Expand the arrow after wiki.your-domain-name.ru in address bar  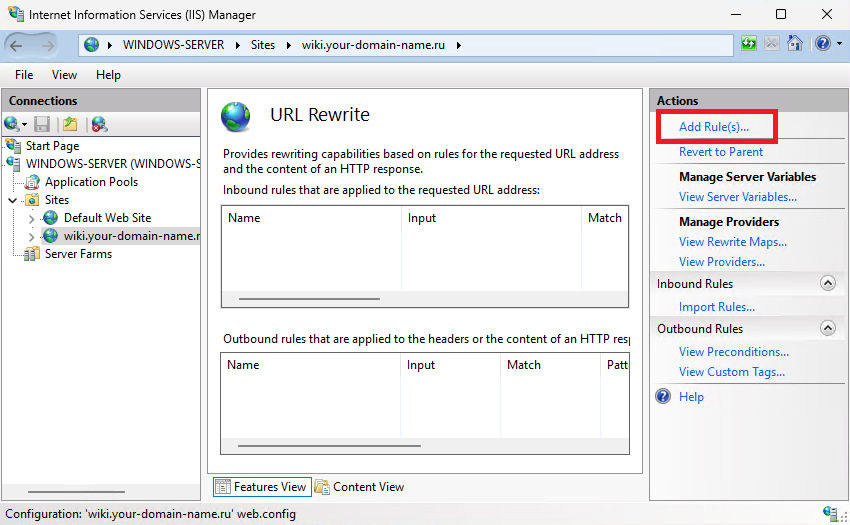point(459,46)
